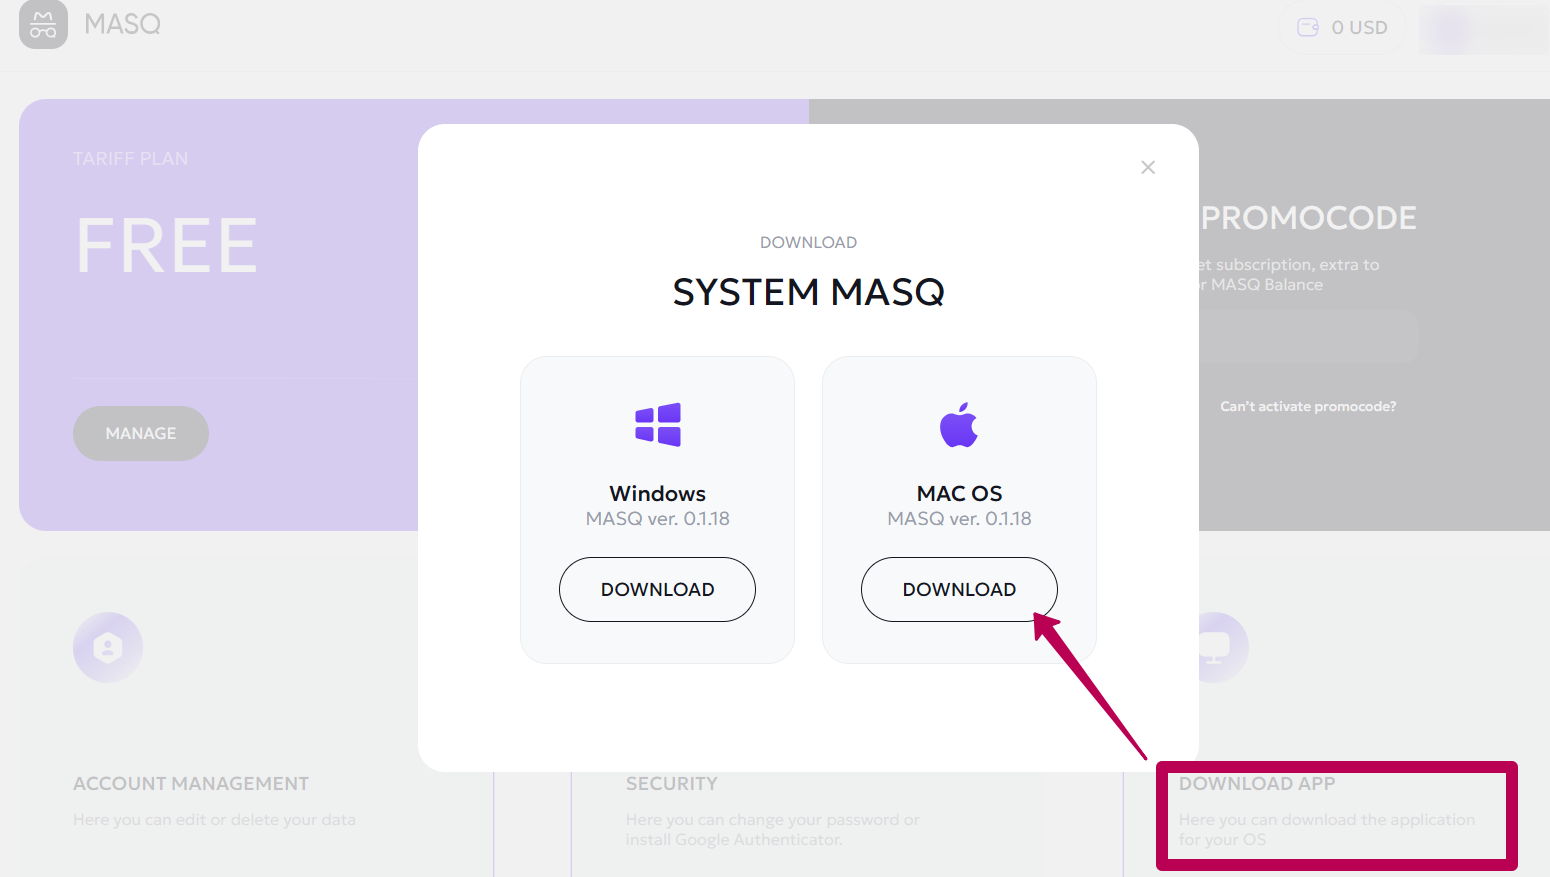Click the promocode input field
Screen dimensions: 1550x877
pyautogui.click(x=1308, y=336)
